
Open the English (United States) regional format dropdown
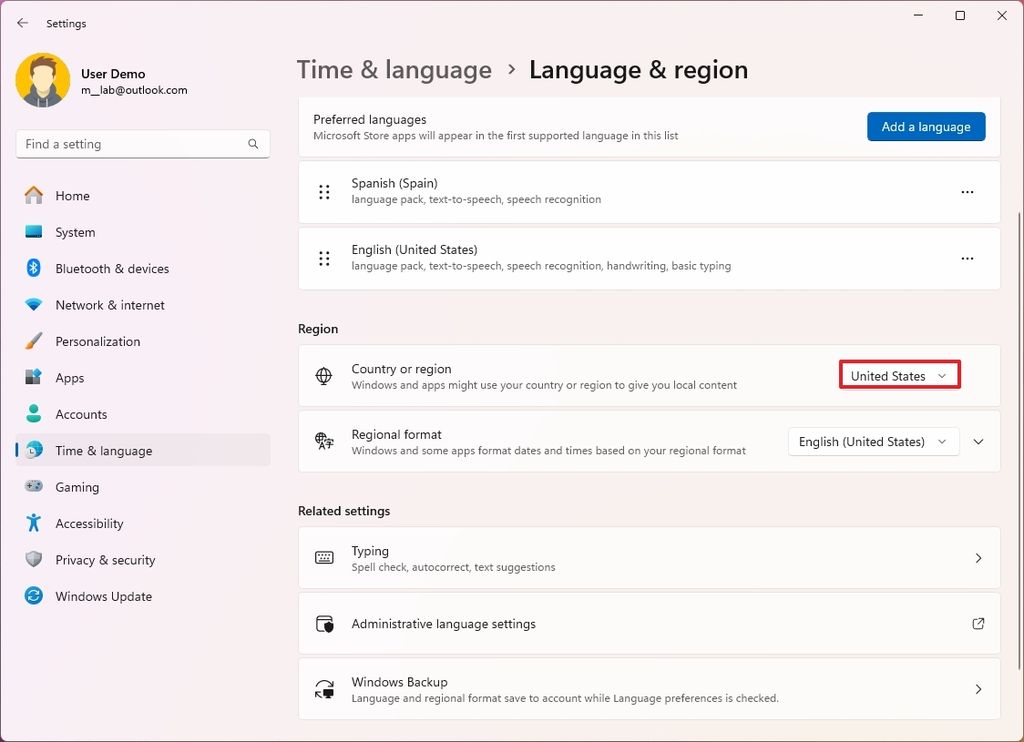pos(872,441)
